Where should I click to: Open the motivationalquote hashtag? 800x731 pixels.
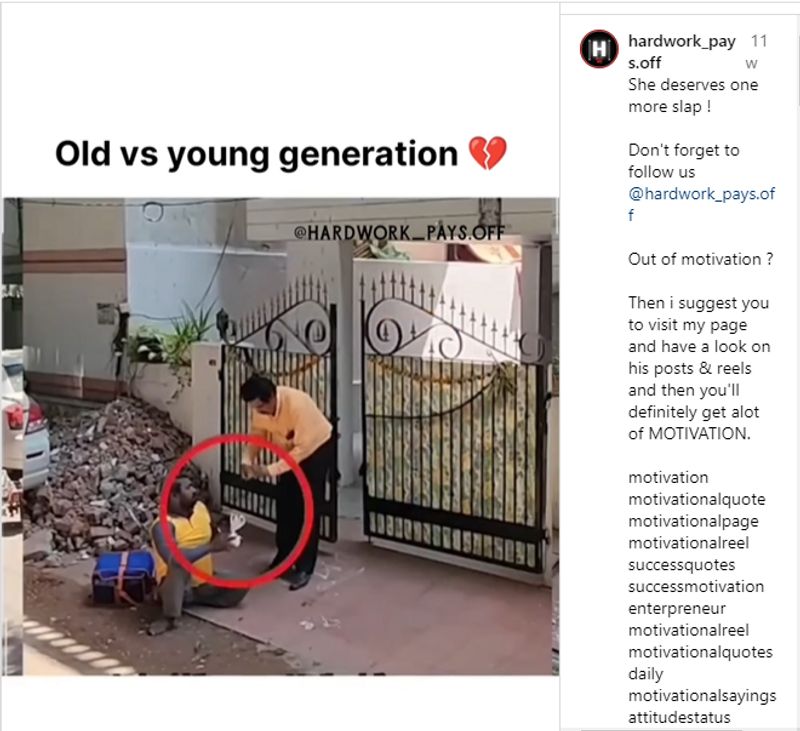click(696, 499)
